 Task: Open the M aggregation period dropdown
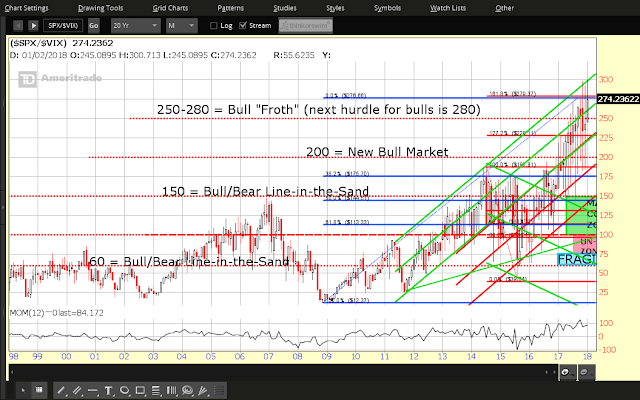point(182,26)
